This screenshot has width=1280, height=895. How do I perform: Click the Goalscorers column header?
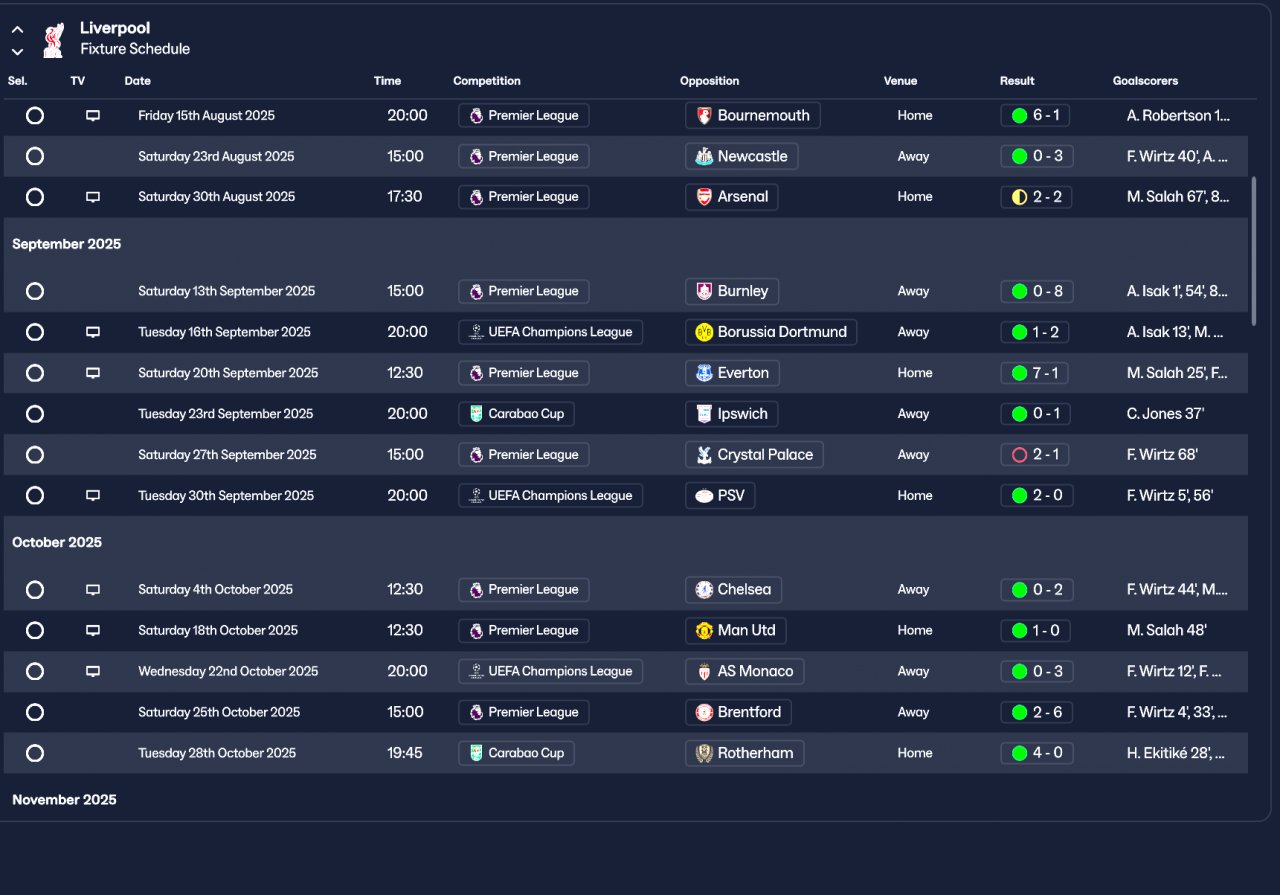click(1145, 81)
